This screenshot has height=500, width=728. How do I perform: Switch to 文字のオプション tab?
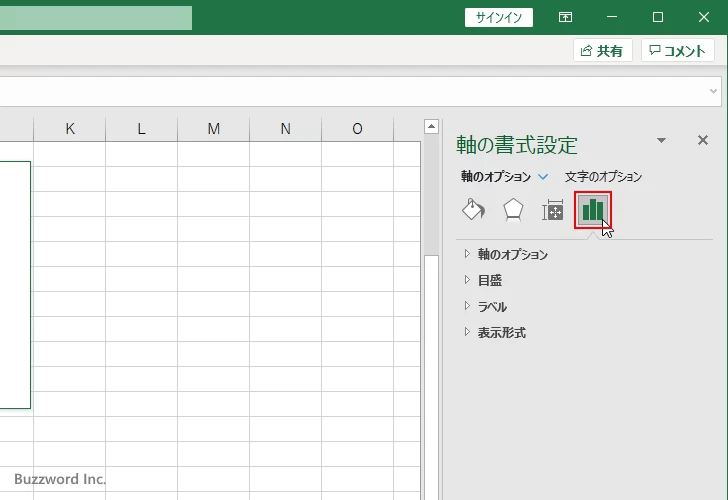[603, 177]
